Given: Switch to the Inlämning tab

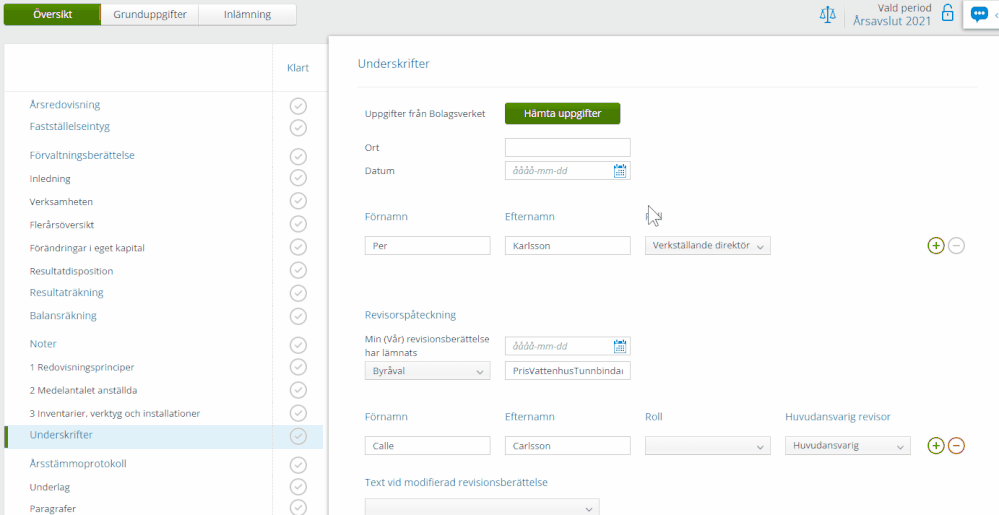Looking at the screenshot, I should [247, 14].
